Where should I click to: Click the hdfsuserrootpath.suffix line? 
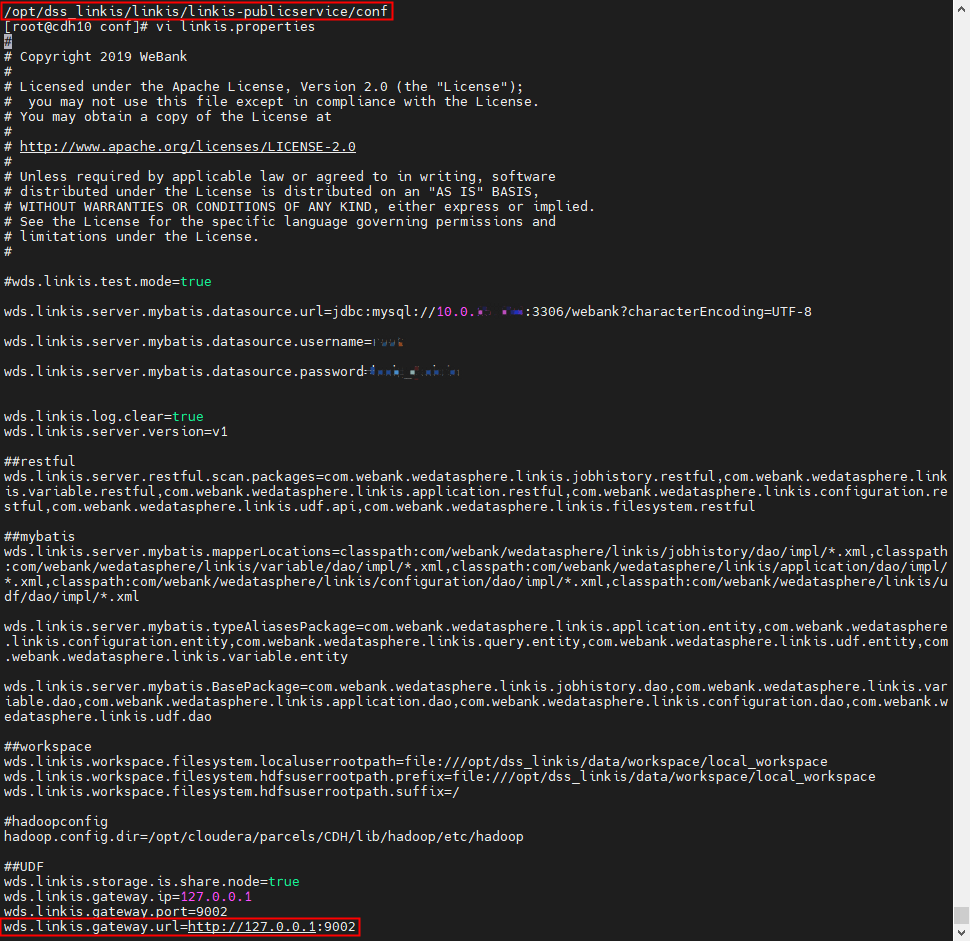231,792
